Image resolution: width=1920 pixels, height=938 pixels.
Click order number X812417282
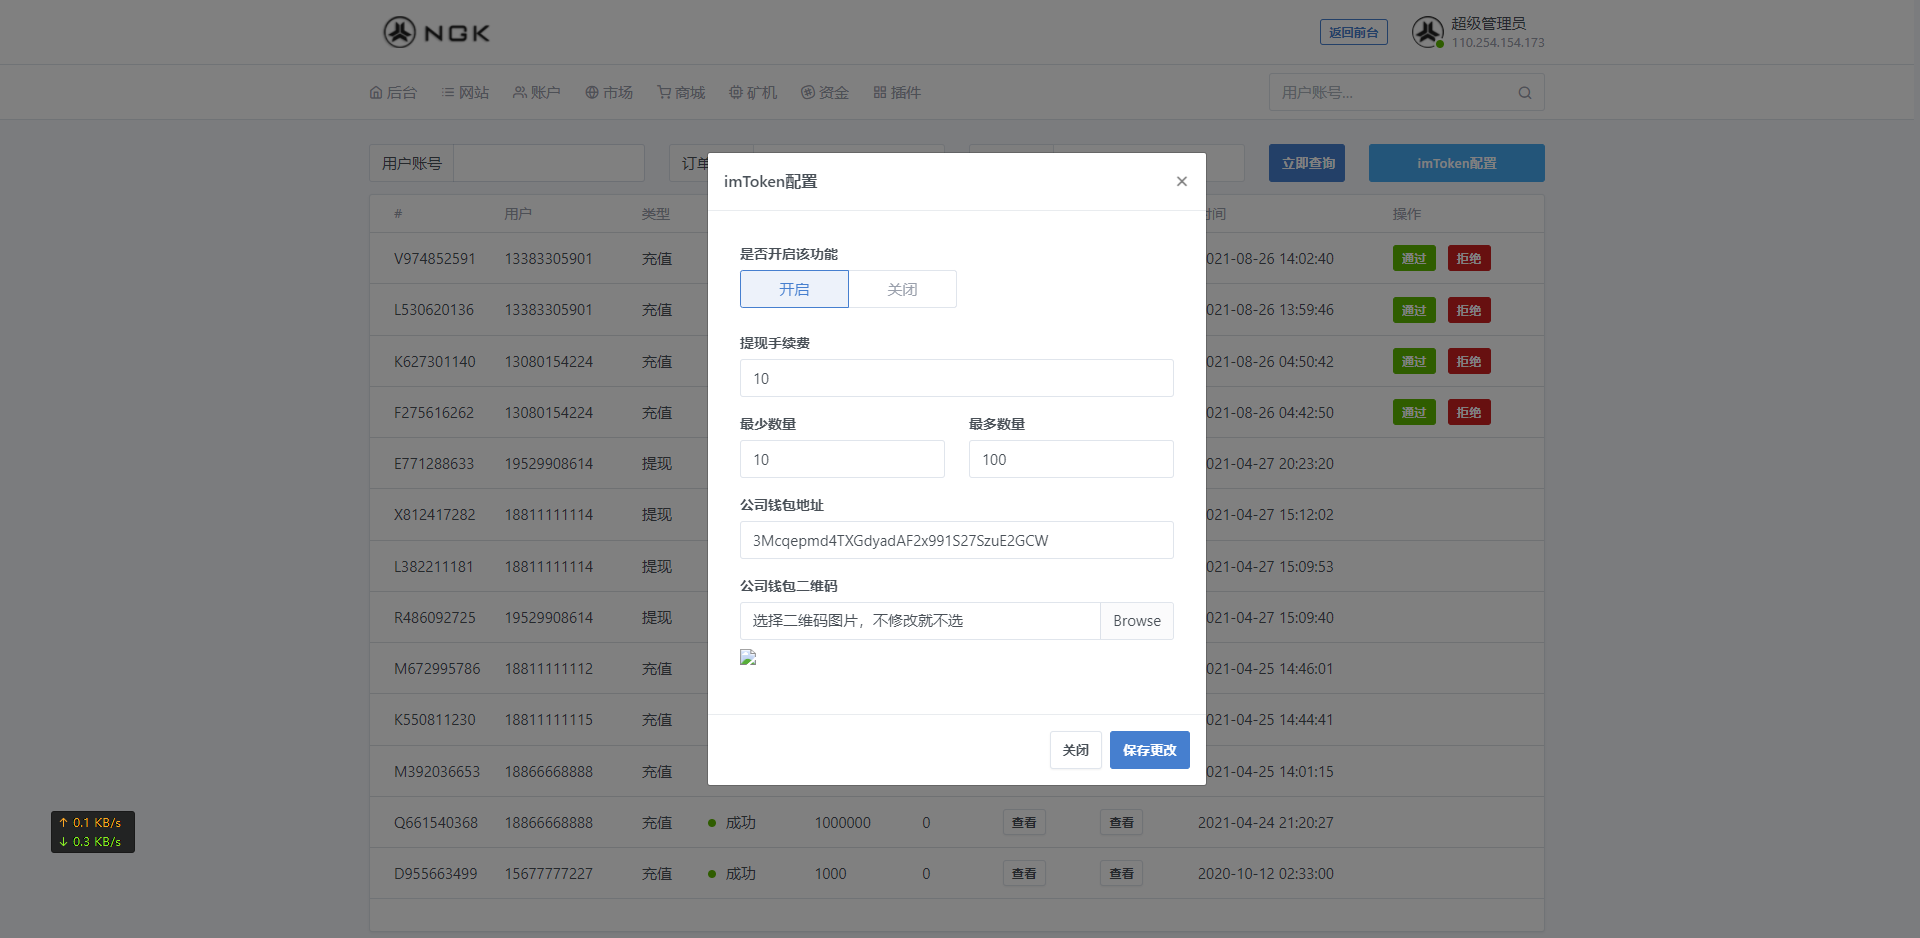[x=435, y=514]
